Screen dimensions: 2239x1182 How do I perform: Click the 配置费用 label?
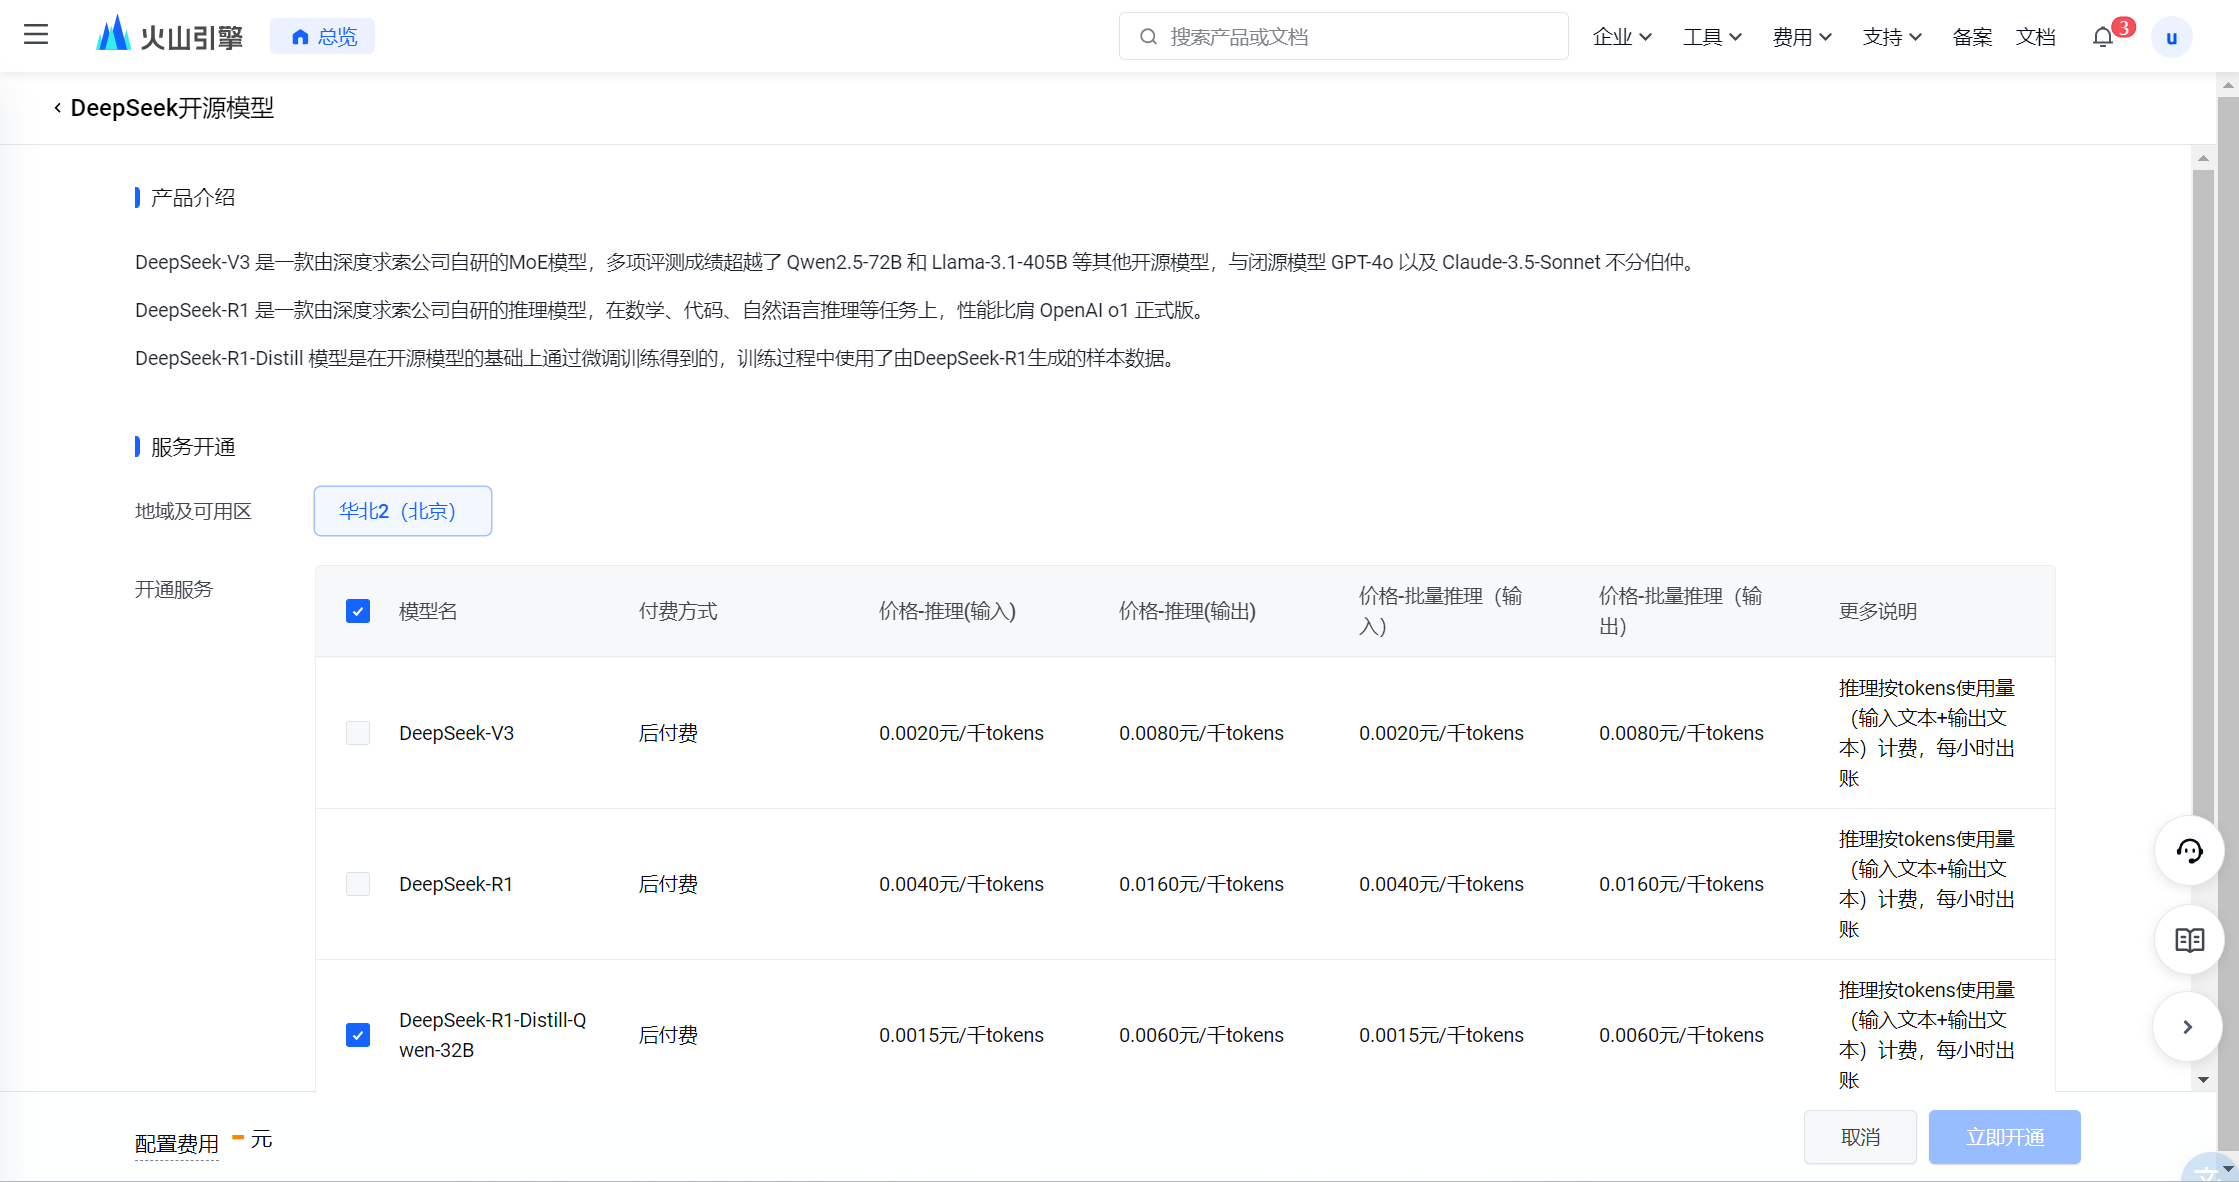tap(177, 1143)
